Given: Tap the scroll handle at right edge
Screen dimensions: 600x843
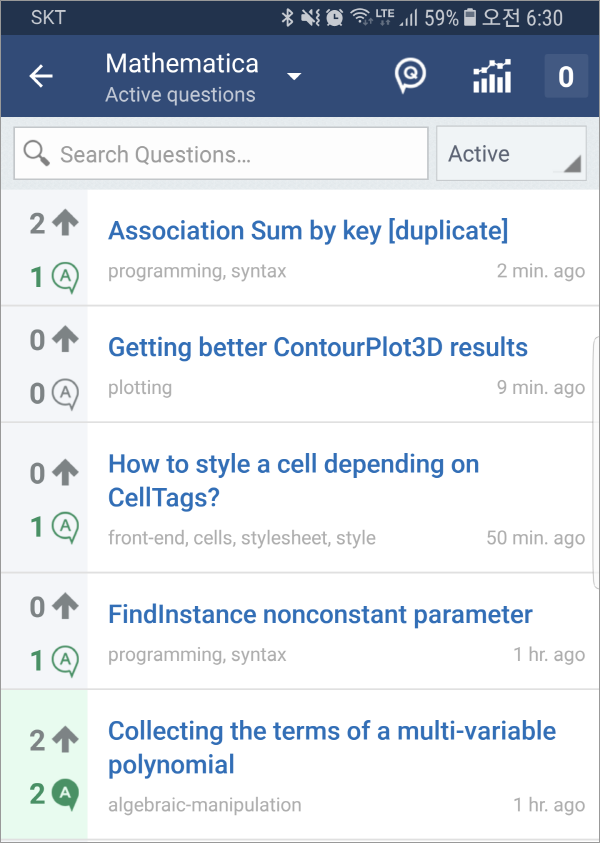Looking at the screenshot, I should tap(596, 462).
